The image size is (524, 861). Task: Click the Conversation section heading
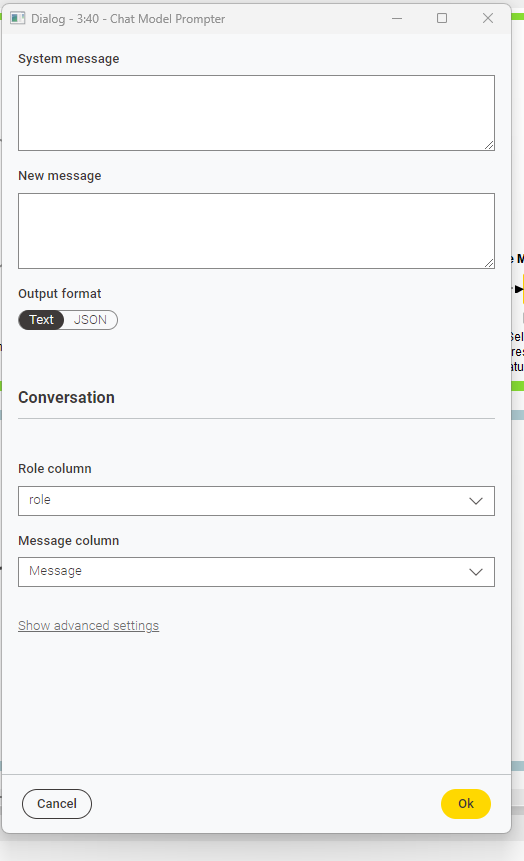click(66, 398)
